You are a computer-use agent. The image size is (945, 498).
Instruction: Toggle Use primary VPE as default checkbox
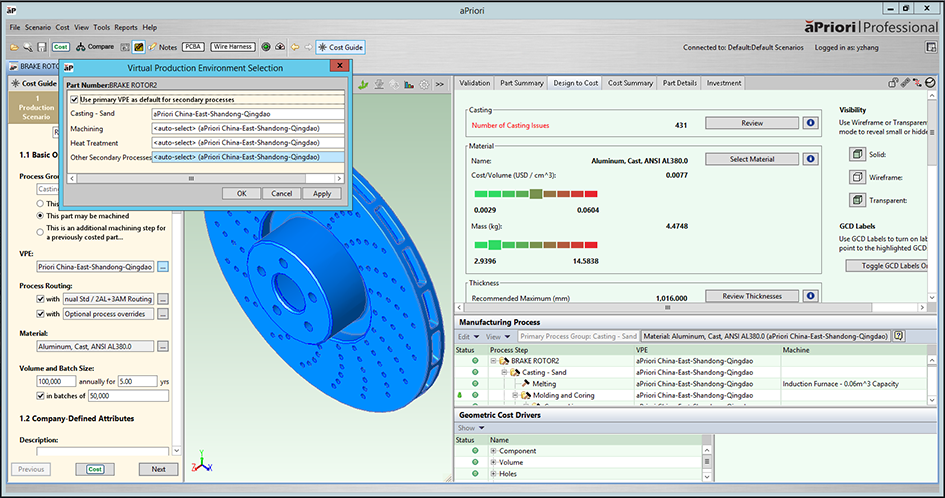(x=74, y=99)
